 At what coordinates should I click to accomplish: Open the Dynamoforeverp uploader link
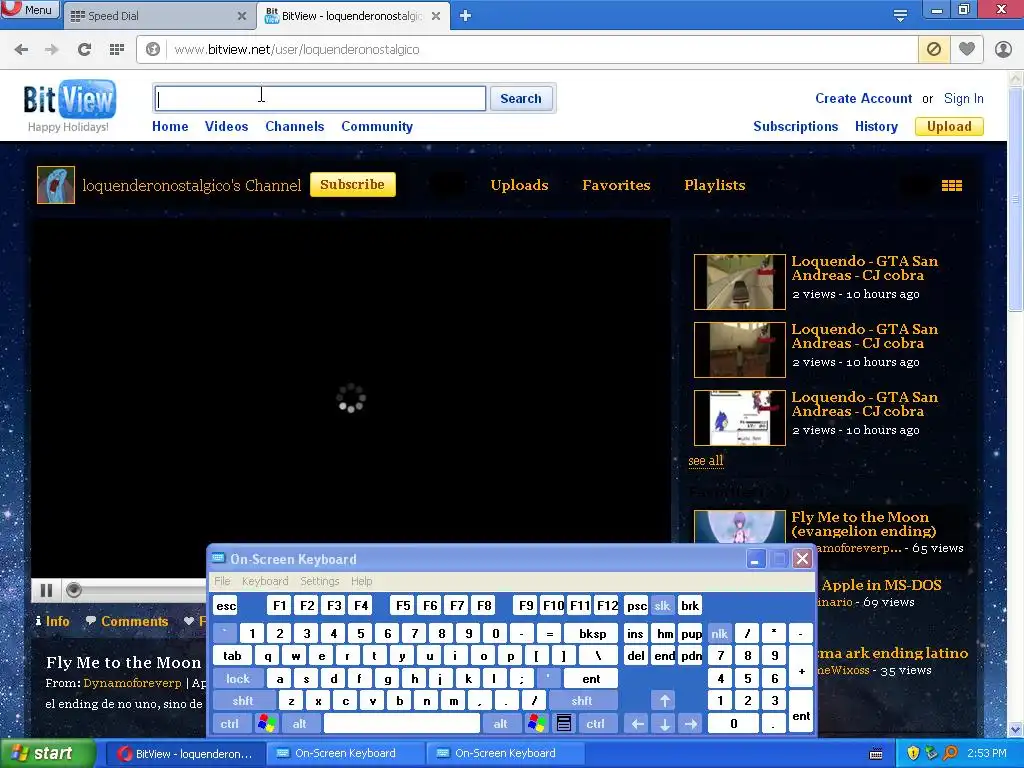pos(133,683)
